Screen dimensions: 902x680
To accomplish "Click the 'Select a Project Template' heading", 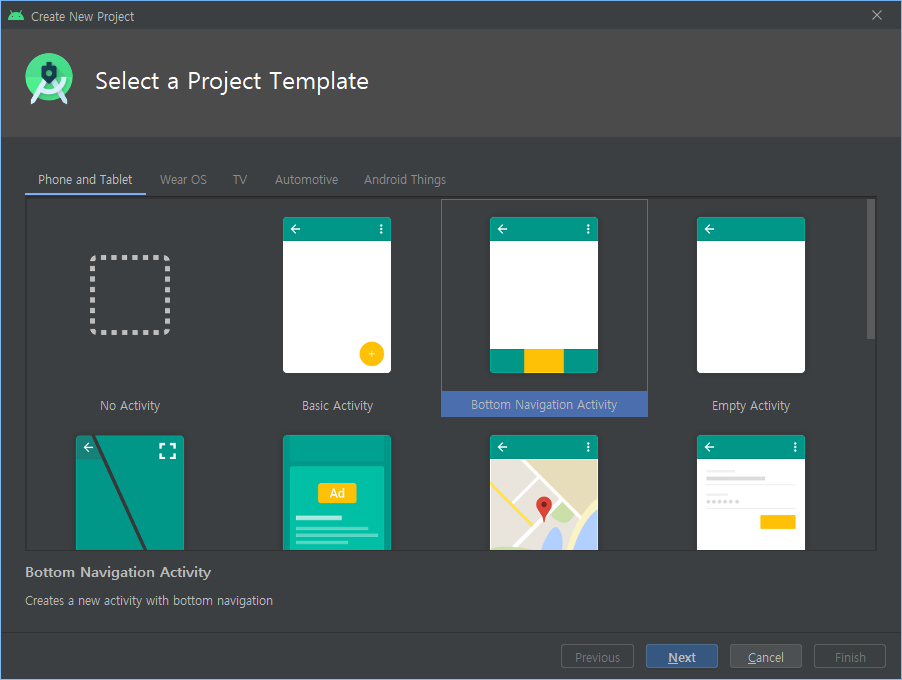I will (x=232, y=81).
